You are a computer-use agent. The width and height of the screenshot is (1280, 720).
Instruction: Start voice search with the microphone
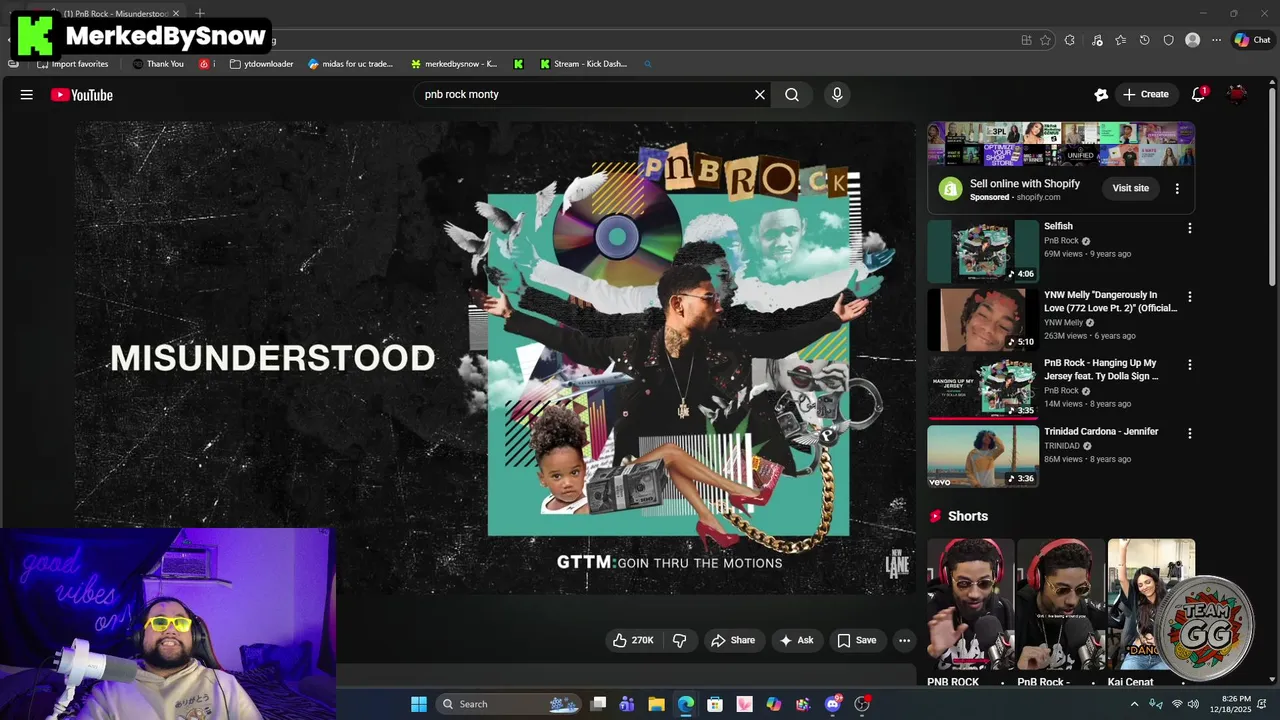pyautogui.click(x=837, y=95)
